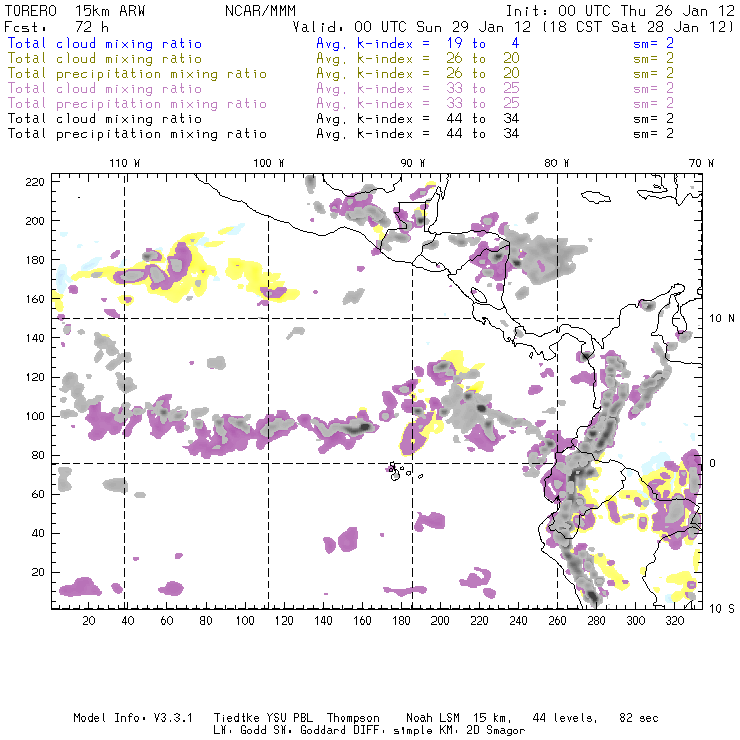Click the "YSU PBL" footer text

[x=290, y=718]
